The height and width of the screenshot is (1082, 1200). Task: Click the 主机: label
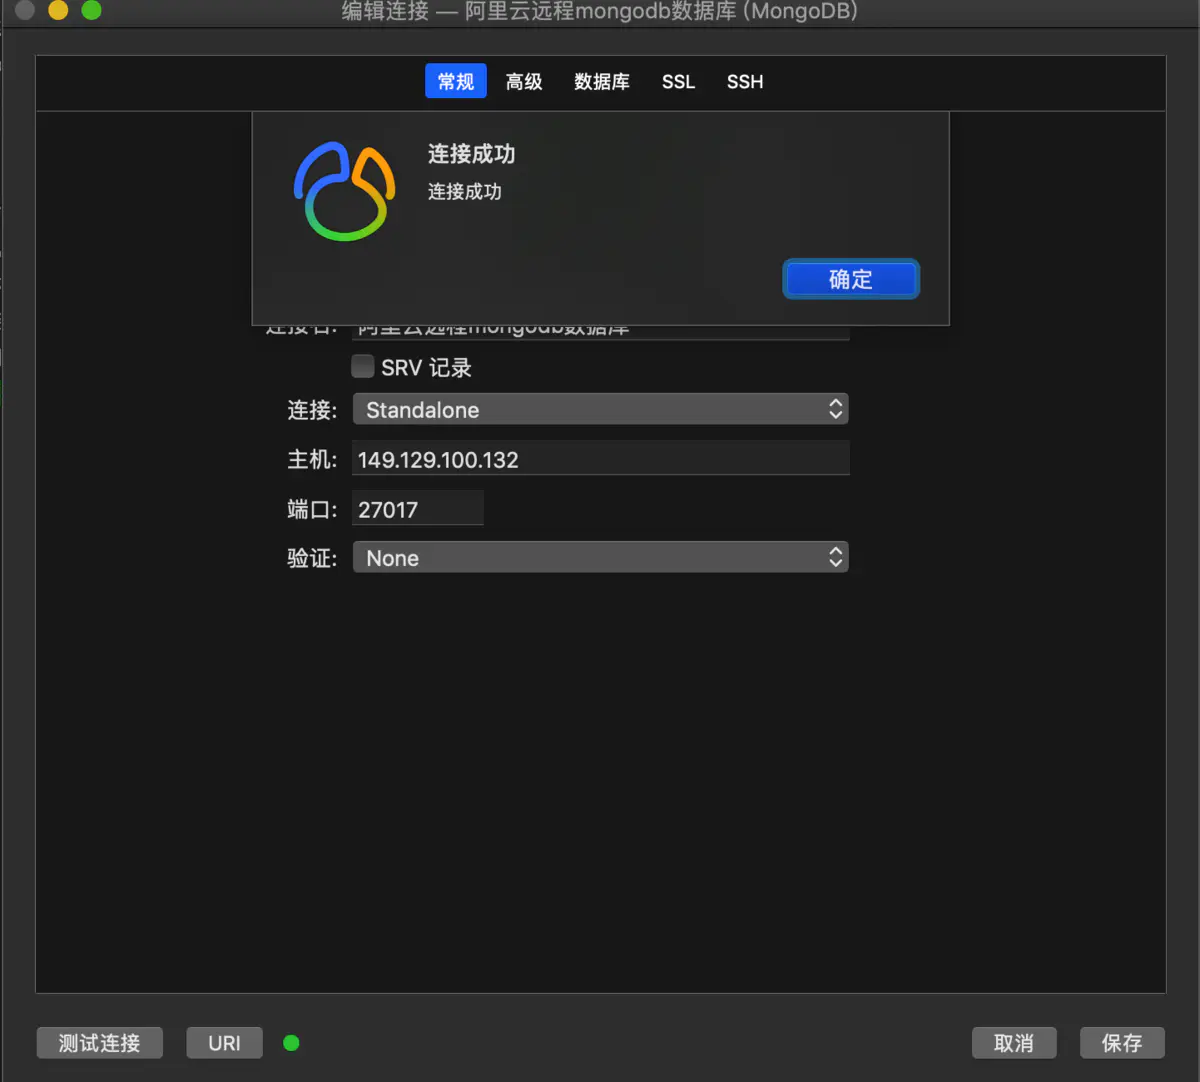coord(312,459)
